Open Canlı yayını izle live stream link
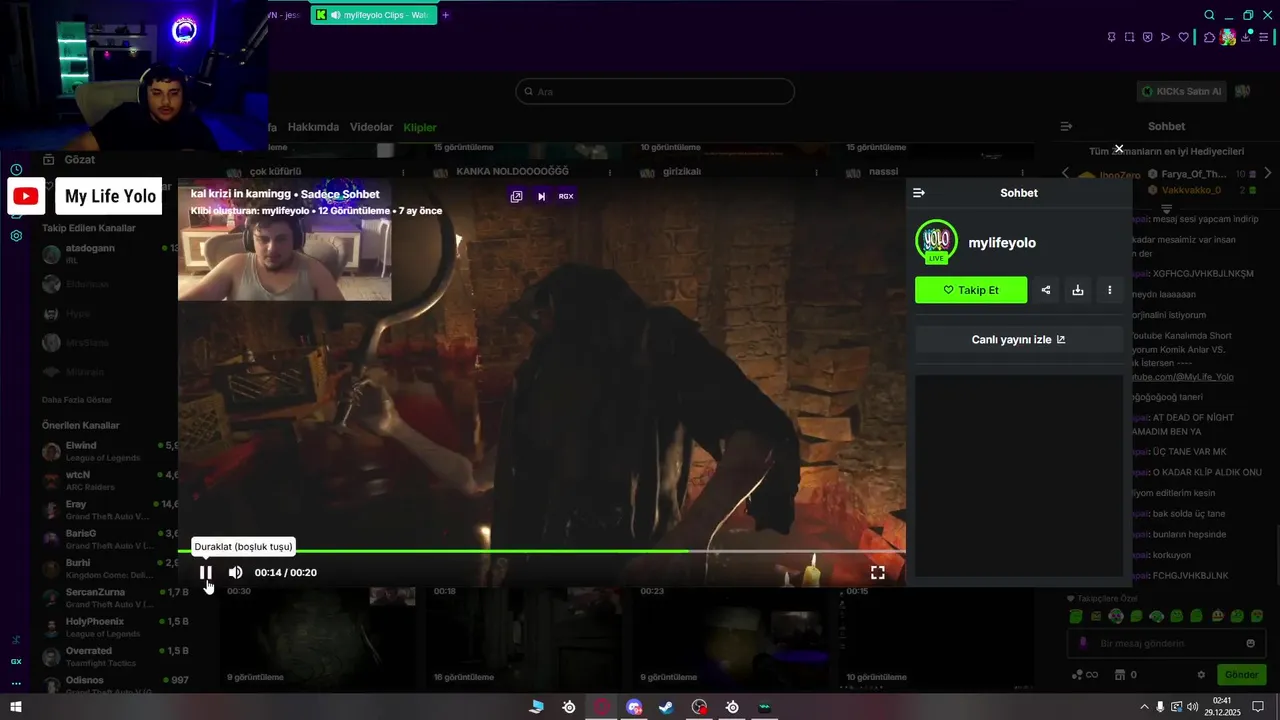Screen dimensions: 1280x720 1019,339
